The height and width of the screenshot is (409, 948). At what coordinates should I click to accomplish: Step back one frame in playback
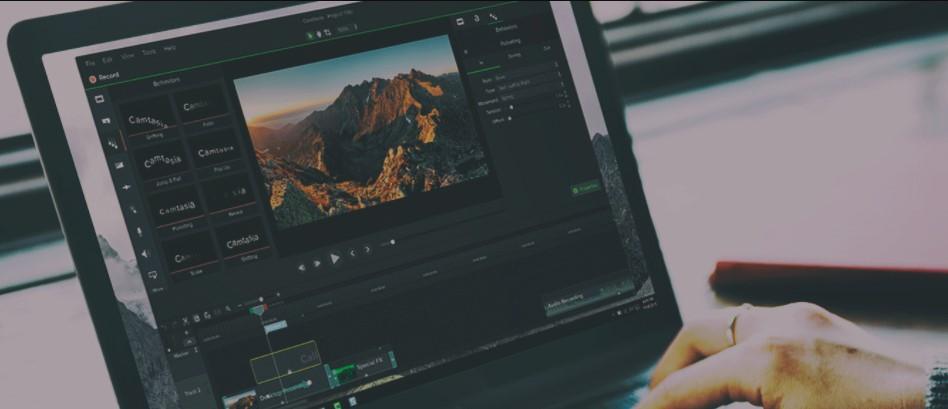click(x=301, y=267)
